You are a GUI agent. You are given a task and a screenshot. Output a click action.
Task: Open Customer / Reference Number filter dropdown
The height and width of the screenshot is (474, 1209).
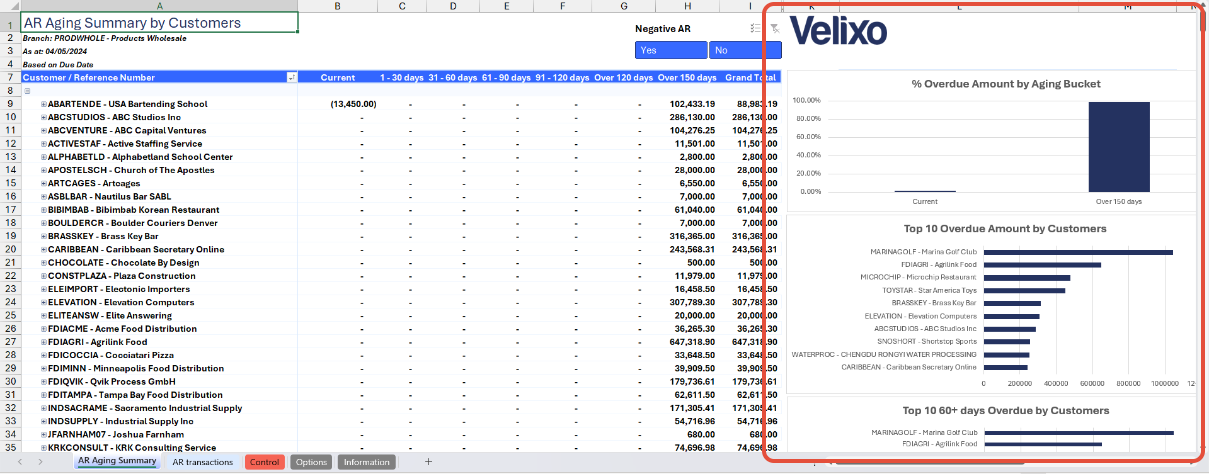point(292,77)
